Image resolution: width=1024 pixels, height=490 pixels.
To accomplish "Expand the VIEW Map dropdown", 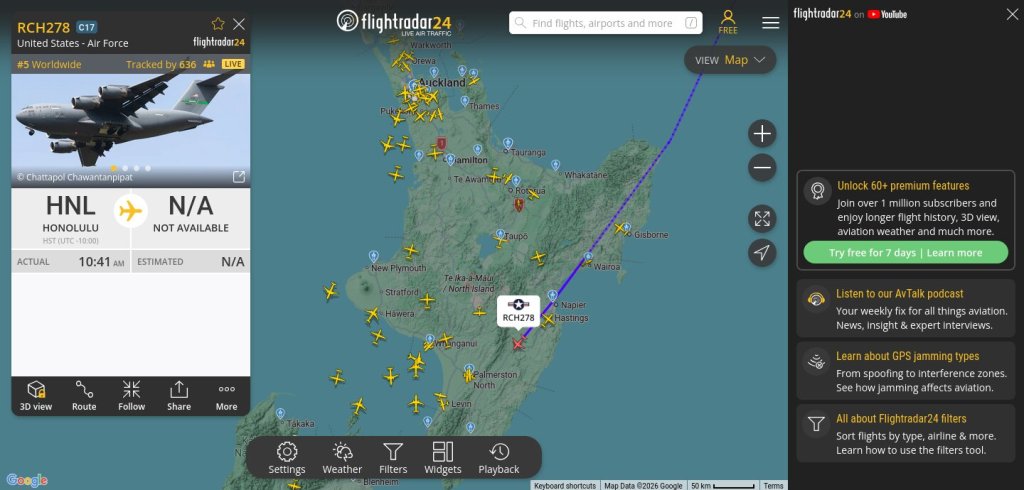I will [730, 60].
